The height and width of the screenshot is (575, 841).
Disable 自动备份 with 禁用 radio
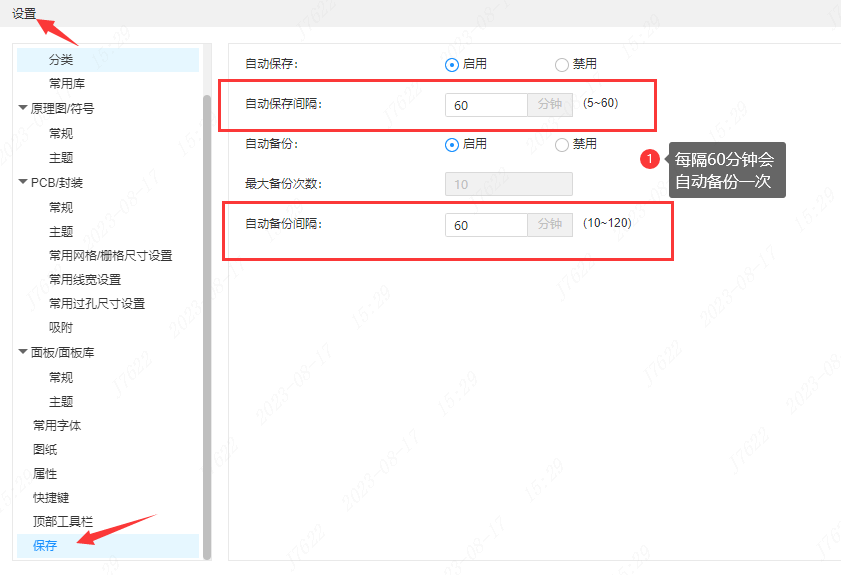(562, 145)
